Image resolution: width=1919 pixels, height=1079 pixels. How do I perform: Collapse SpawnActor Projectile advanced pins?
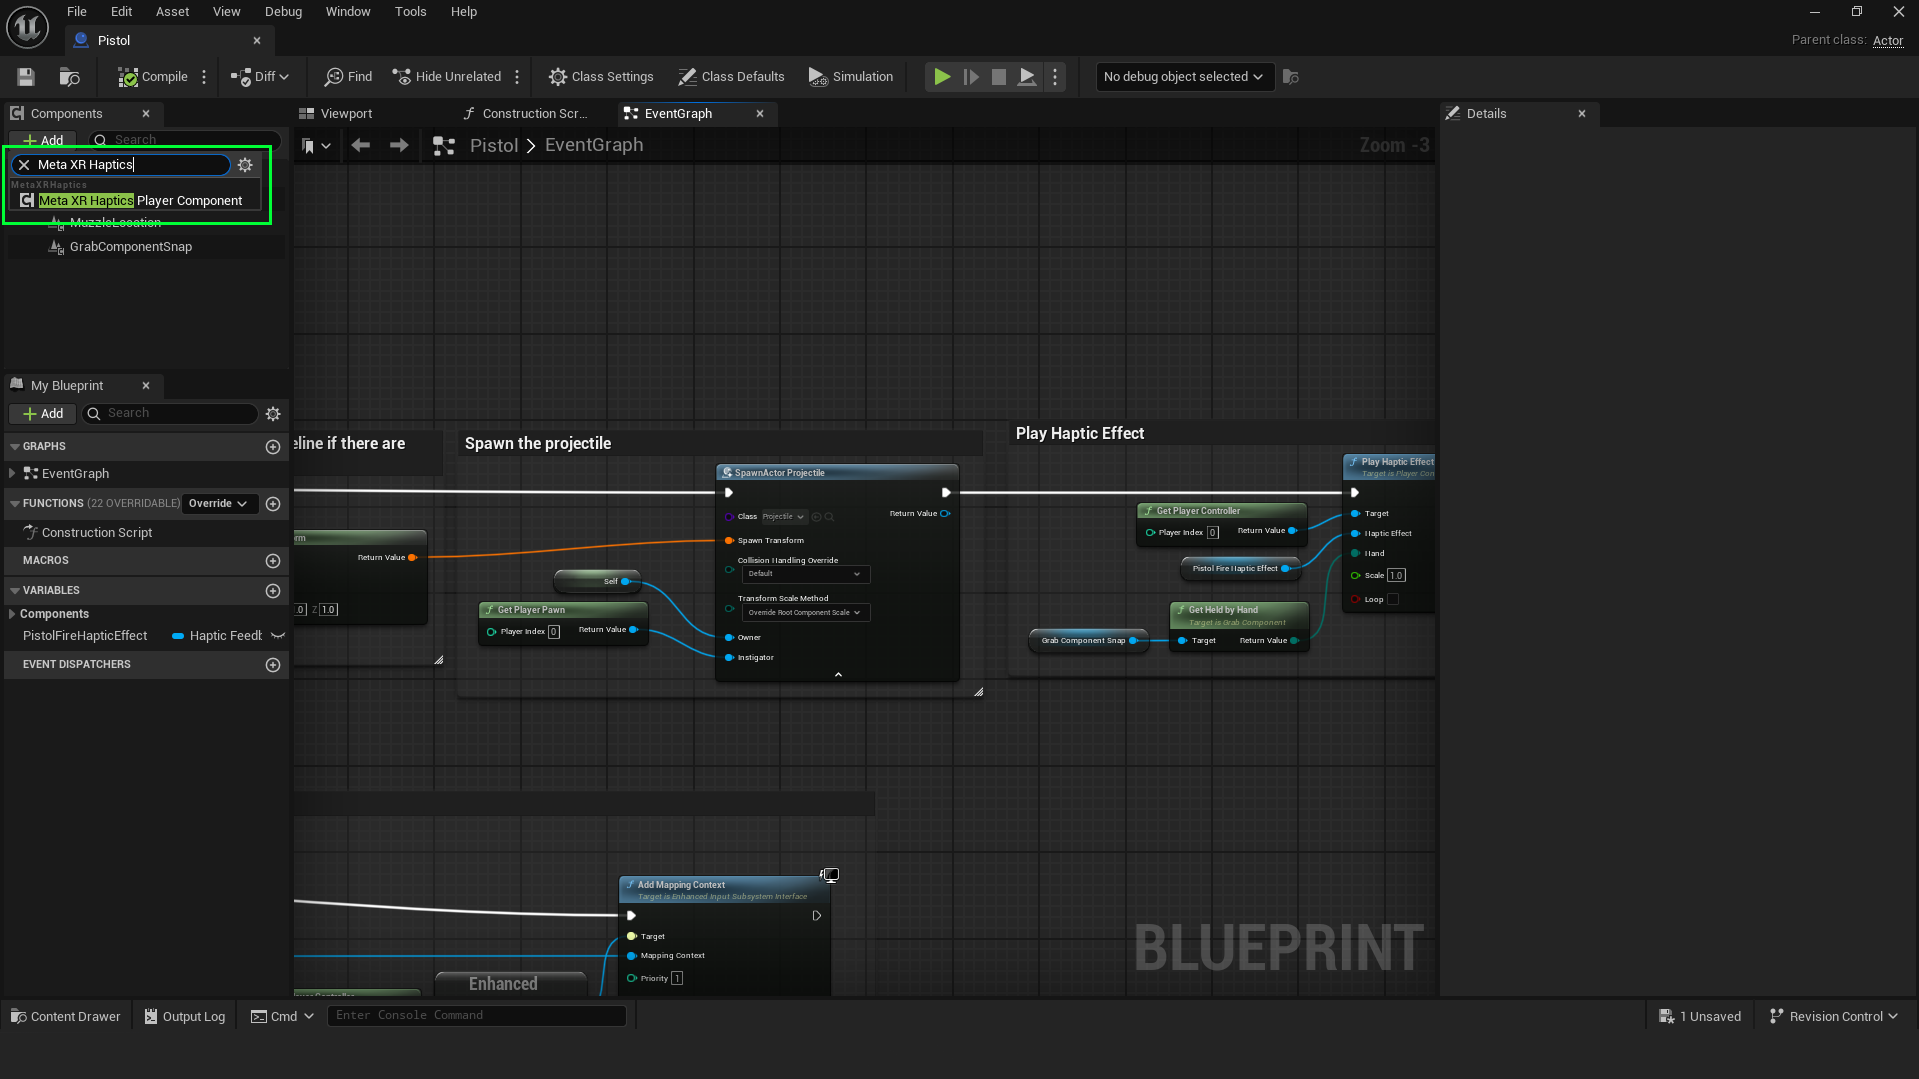(838, 675)
